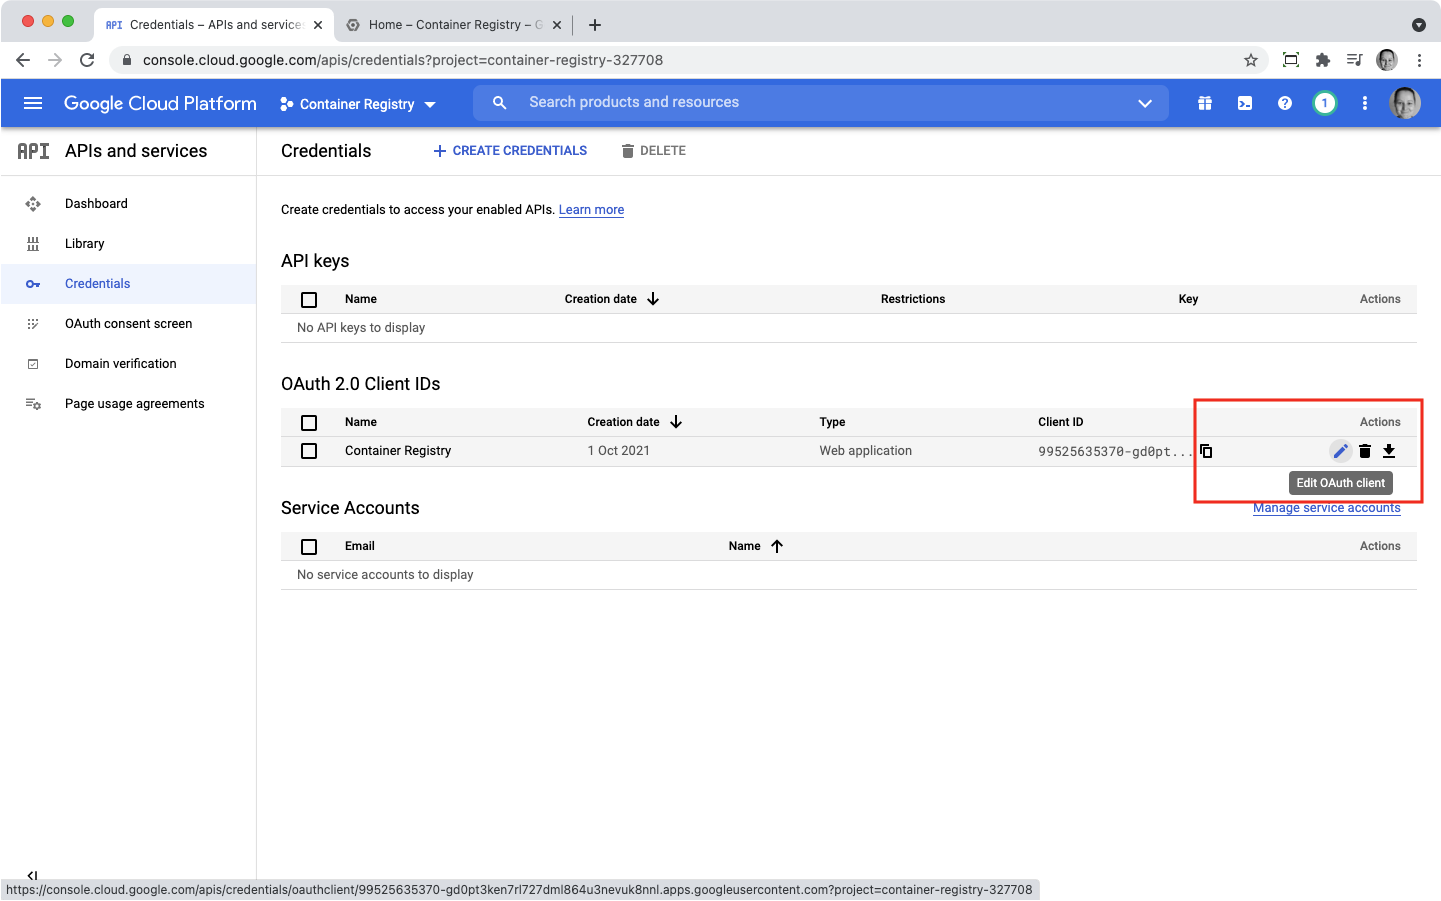Tick the select-all checkbox for Service Accounts
Screen dimensions: 1441x901
click(309, 547)
